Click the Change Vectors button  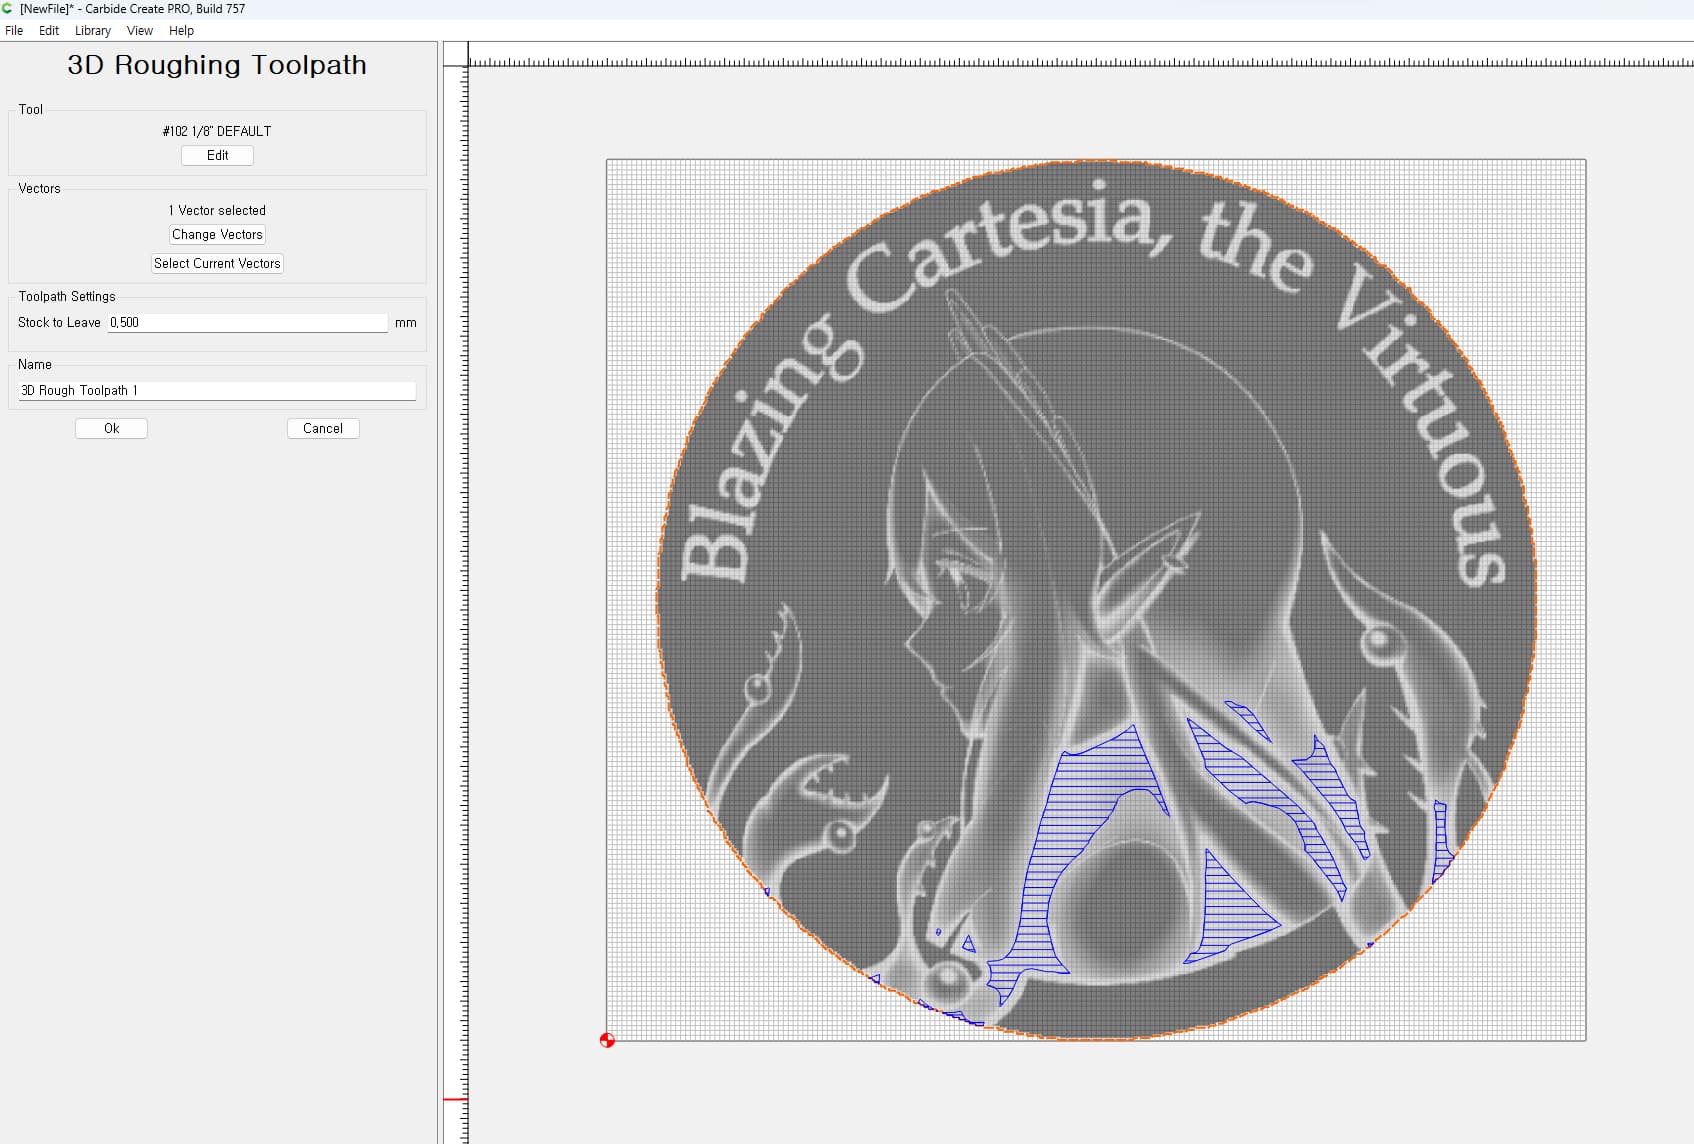point(217,234)
